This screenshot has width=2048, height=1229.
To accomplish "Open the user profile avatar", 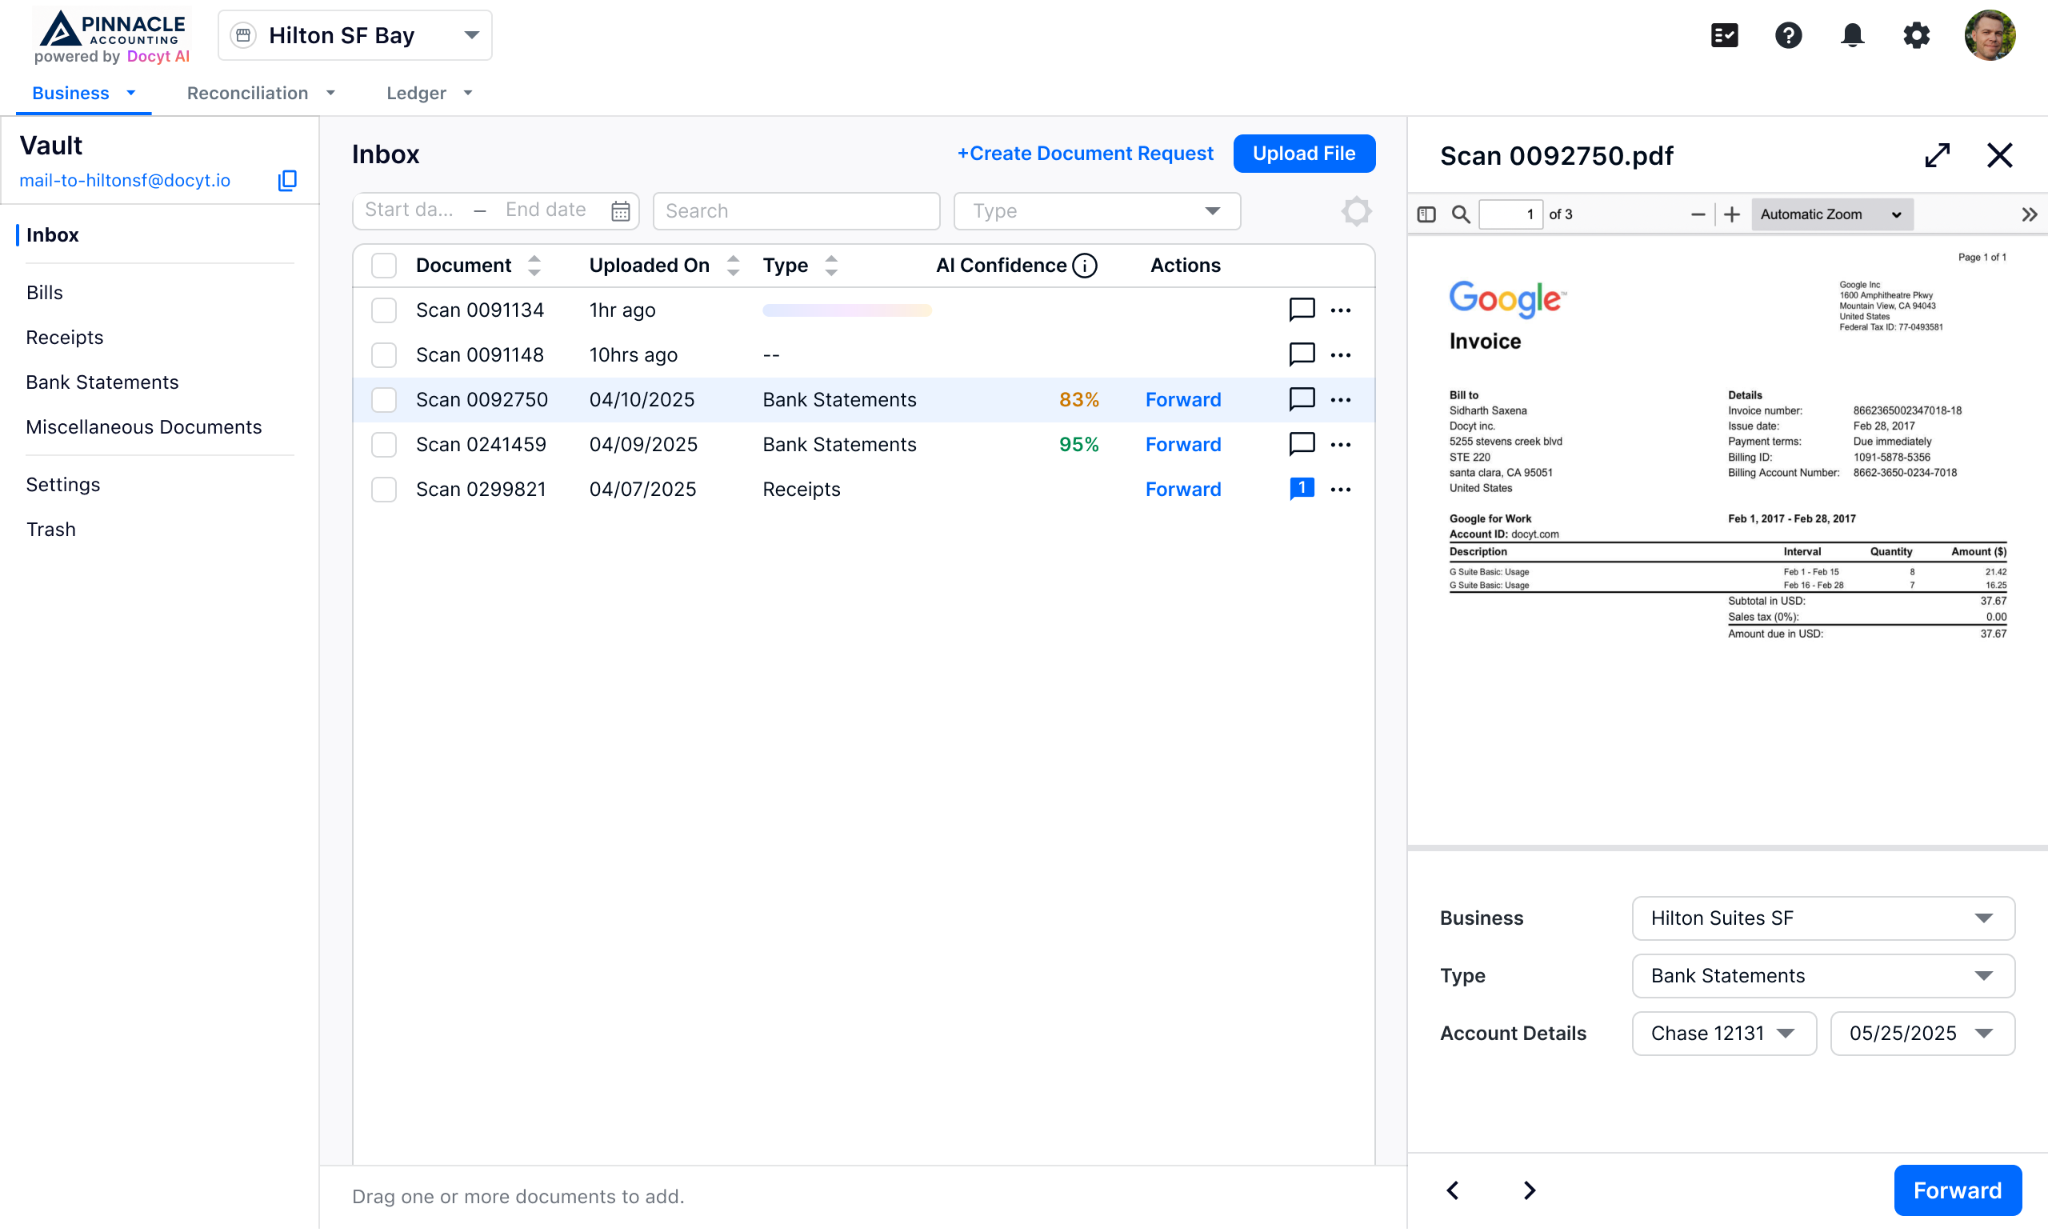I will (1990, 36).
